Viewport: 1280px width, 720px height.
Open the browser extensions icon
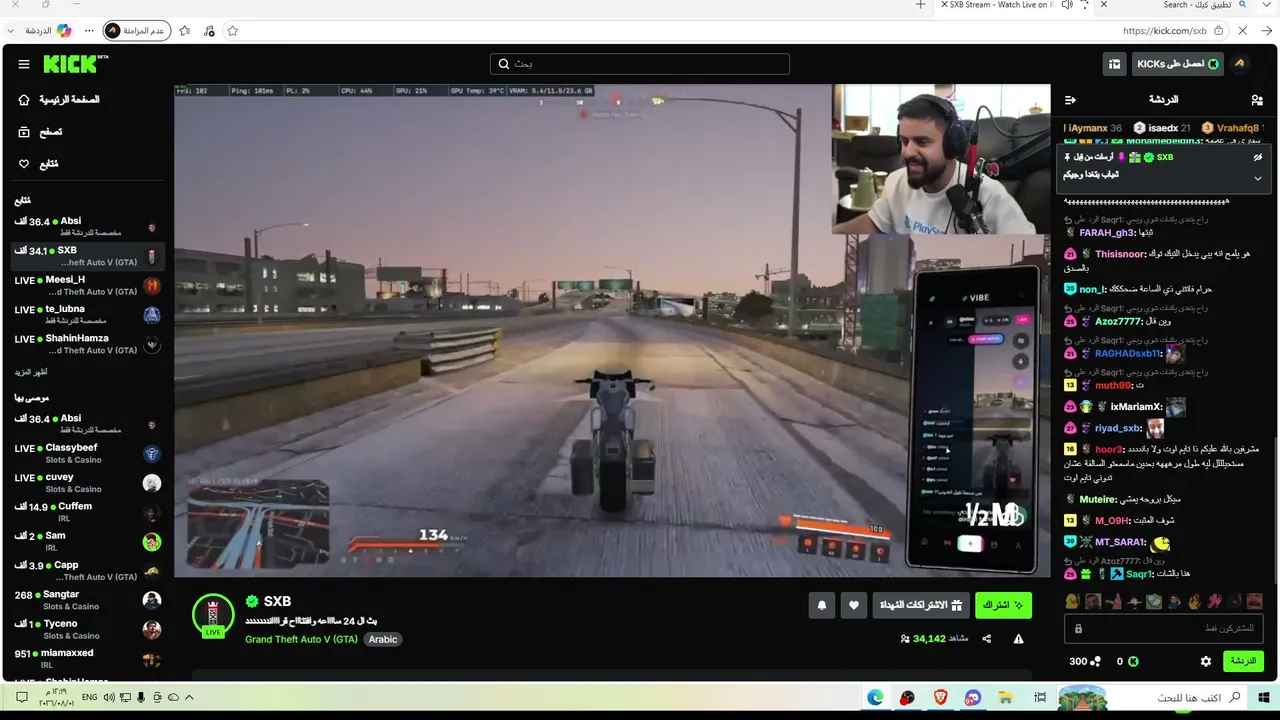click(209, 31)
